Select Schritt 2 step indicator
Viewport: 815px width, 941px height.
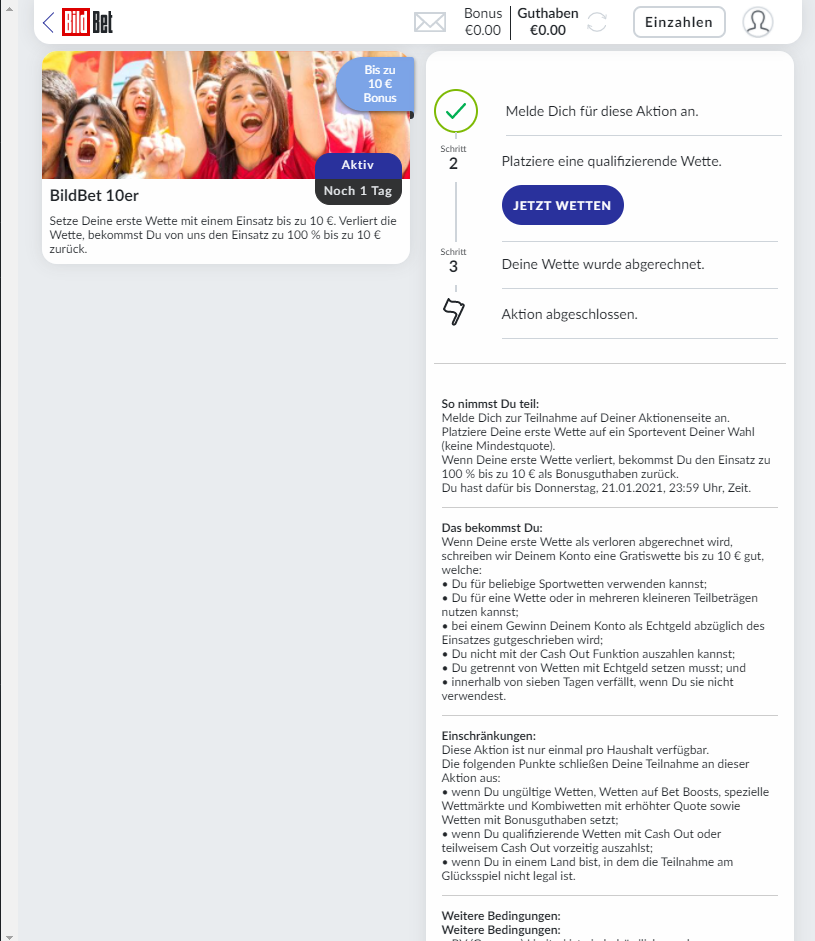(x=453, y=158)
